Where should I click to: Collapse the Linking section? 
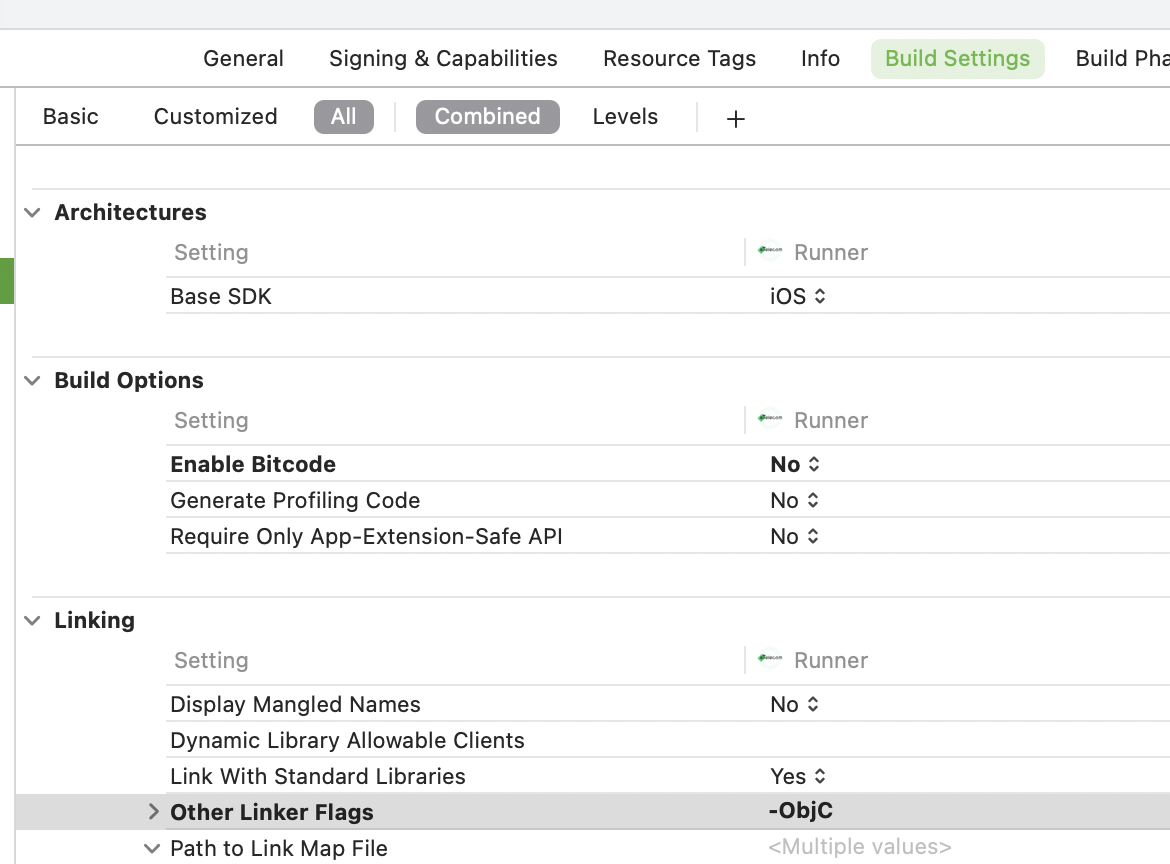click(x=33, y=620)
